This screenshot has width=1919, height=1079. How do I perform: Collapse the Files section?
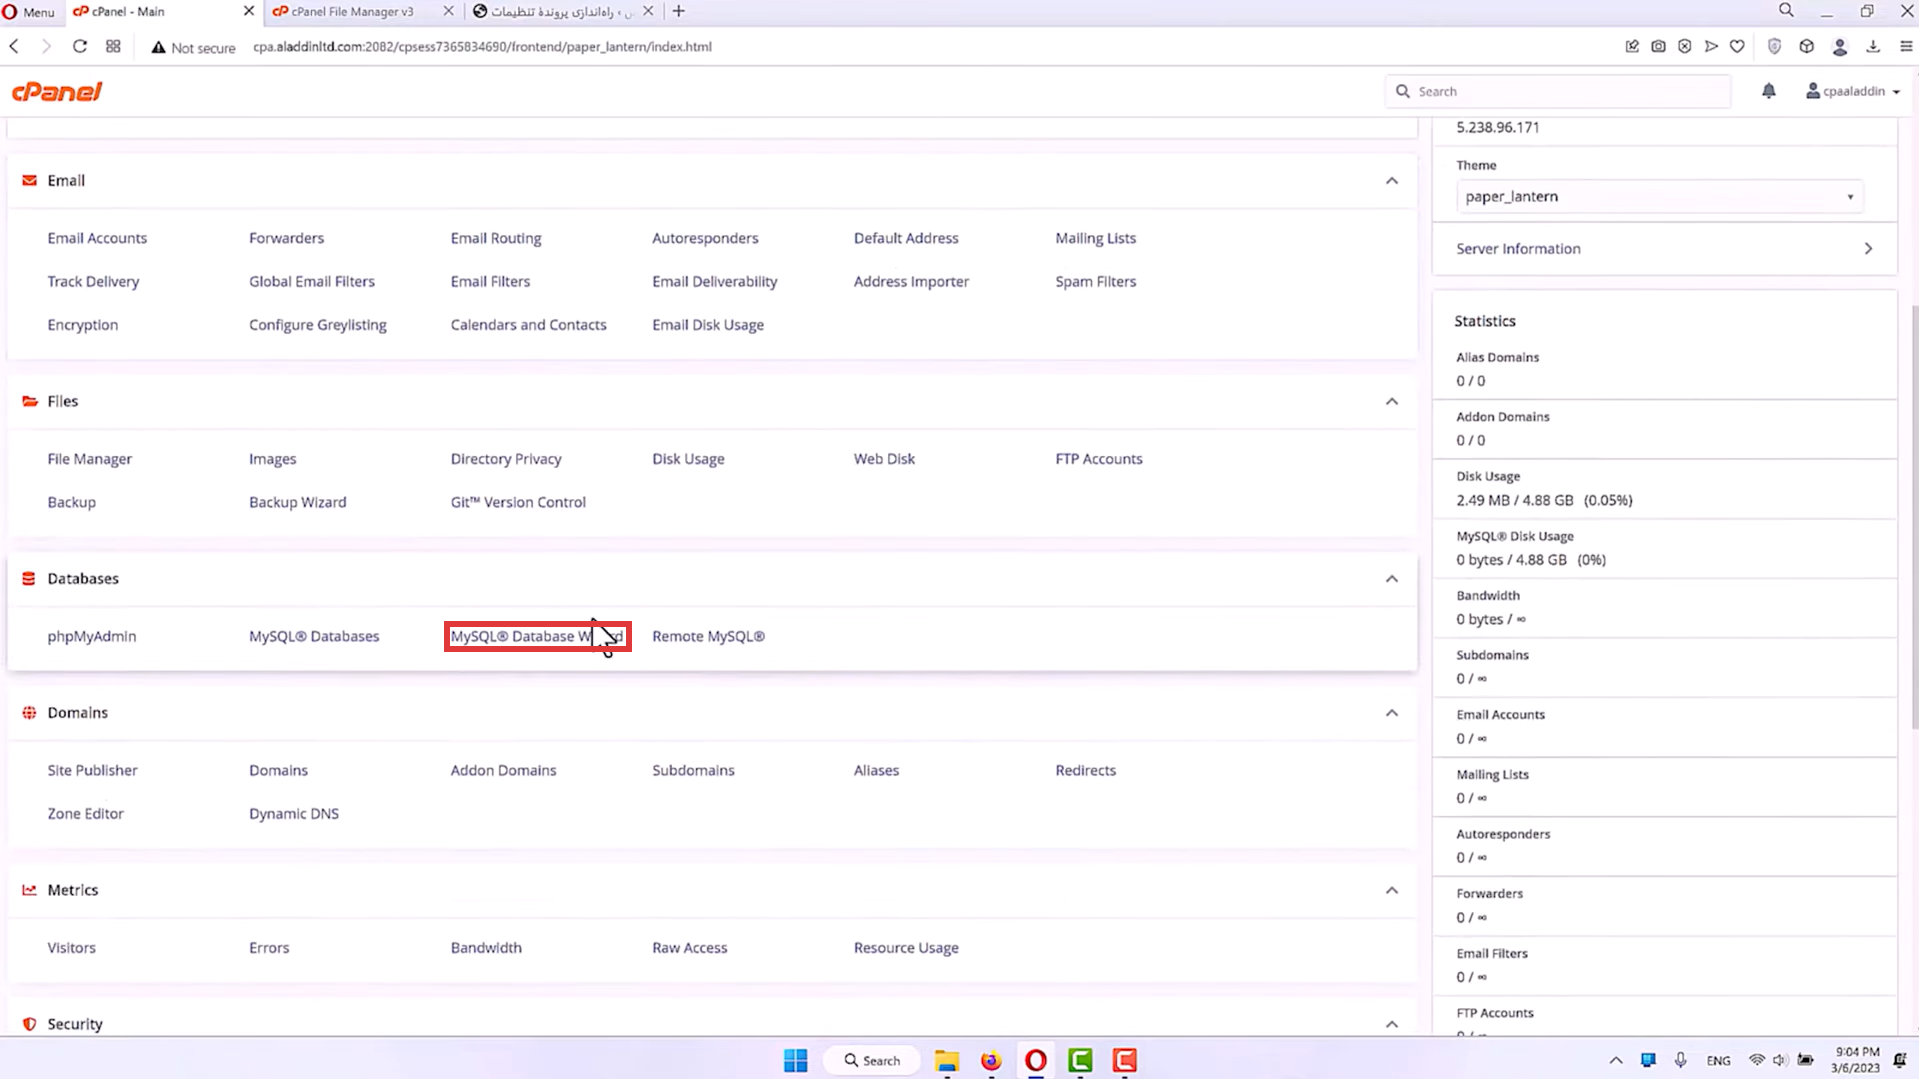(1391, 401)
